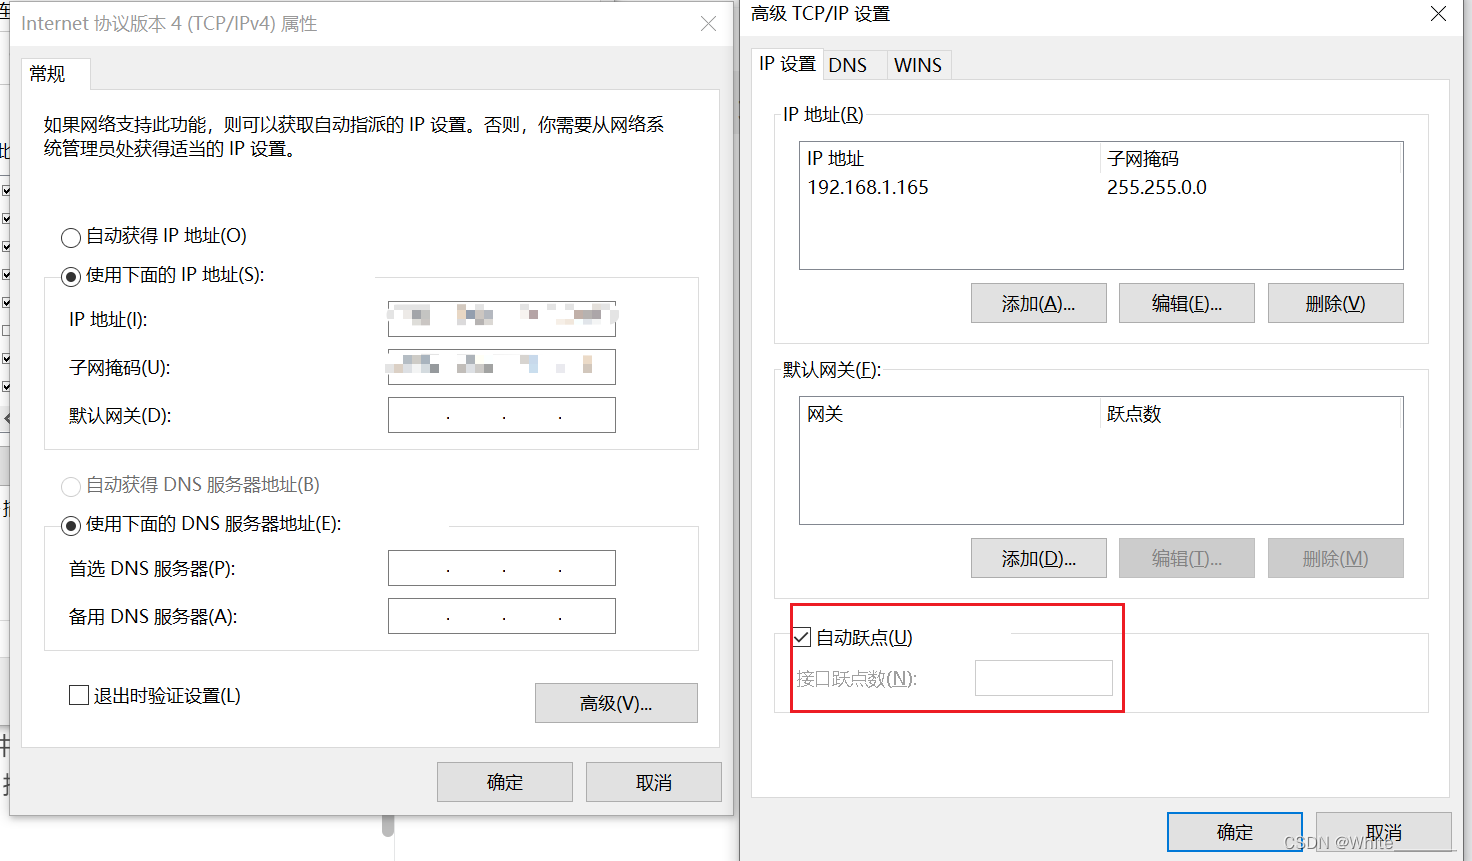The image size is (1472, 861).
Task: Select 使用下面的 IP 地址 option
Action: (70, 275)
